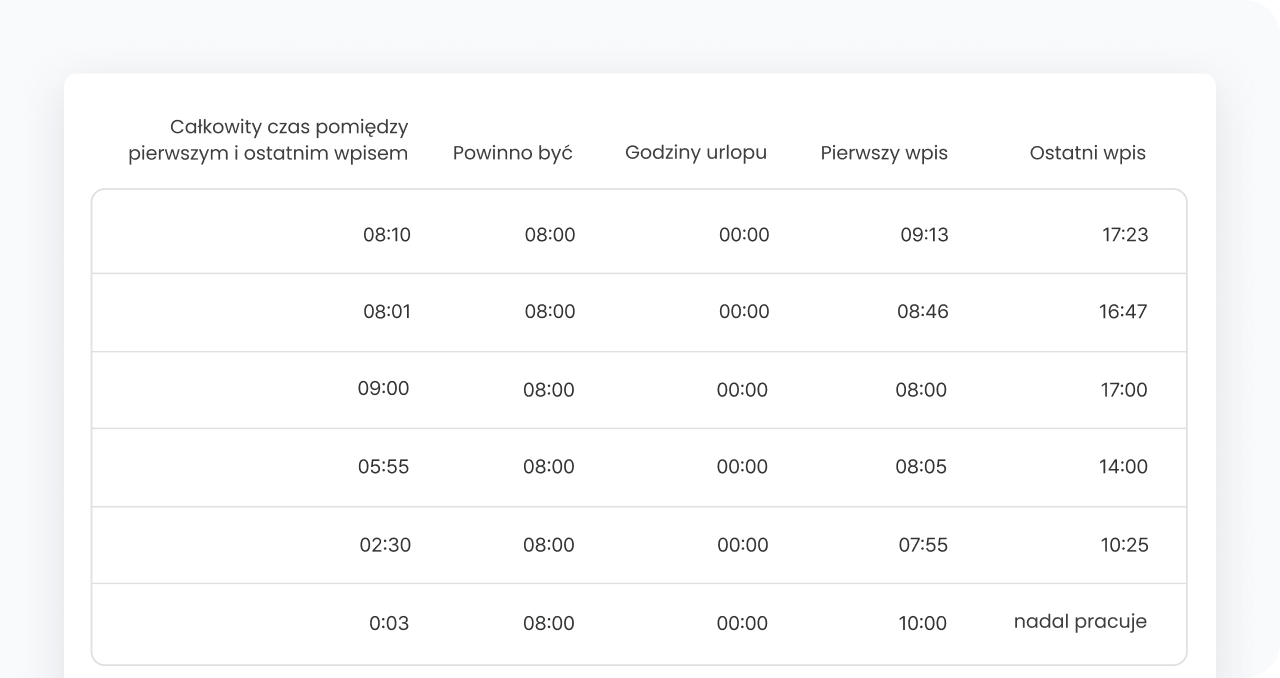The image size is (1280, 678).
Task: Click the 'Powinno być' column header
Action: click(512, 153)
